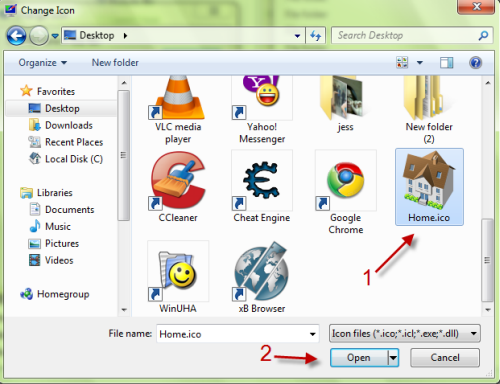500x384 pixels.
Task: Toggle the preview pane button
Action: click(x=446, y=63)
